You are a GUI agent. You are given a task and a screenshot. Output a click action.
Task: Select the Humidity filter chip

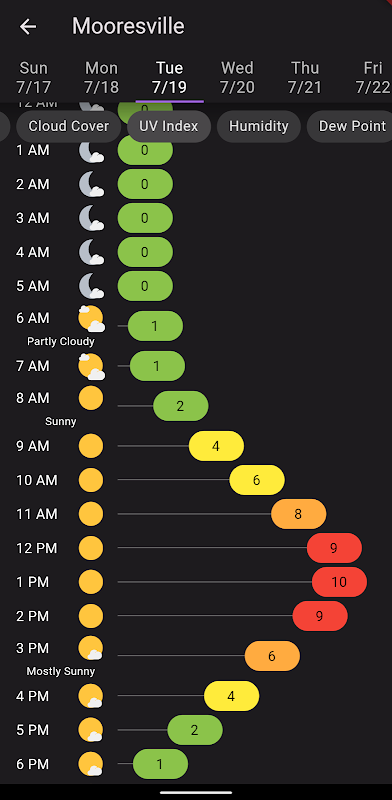pos(258,126)
